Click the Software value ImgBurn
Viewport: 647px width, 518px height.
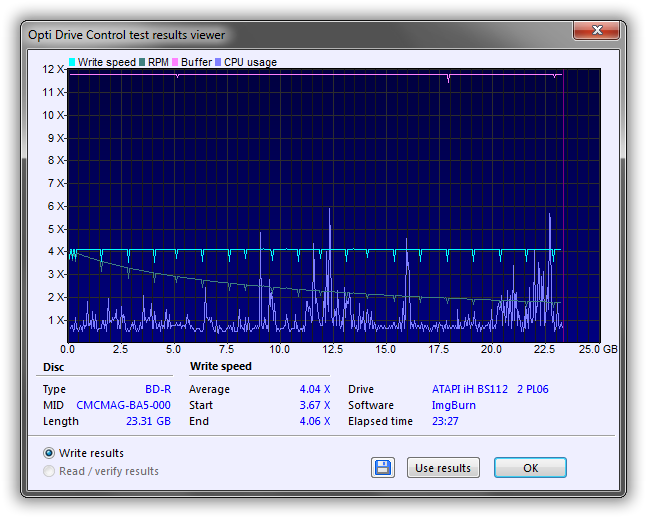(453, 405)
